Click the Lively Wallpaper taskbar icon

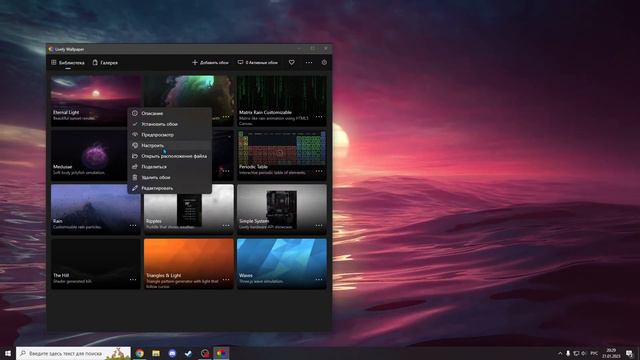click(x=221, y=353)
